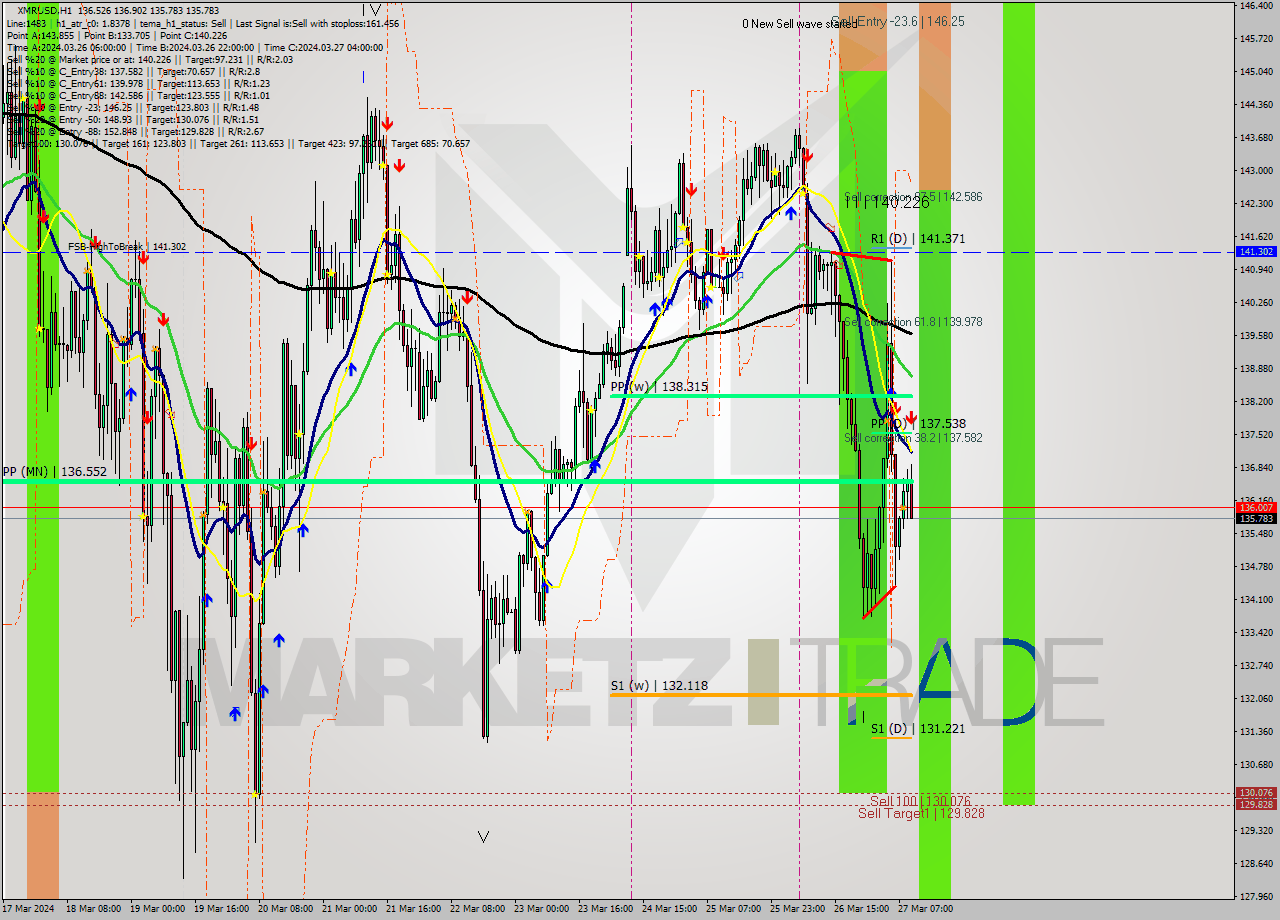This screenshot has width=1280, height=920.
Task: Click the S1 (w) | 132.118 label
Action: pos(653,686)
